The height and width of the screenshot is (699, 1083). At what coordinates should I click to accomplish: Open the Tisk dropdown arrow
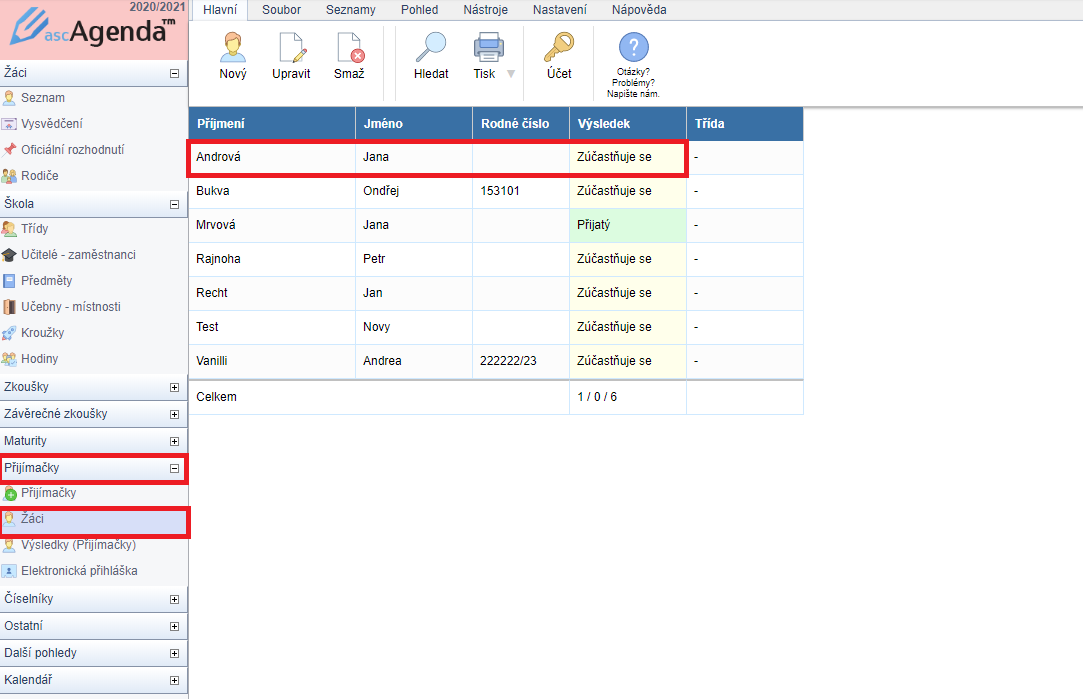pos(511,74)
